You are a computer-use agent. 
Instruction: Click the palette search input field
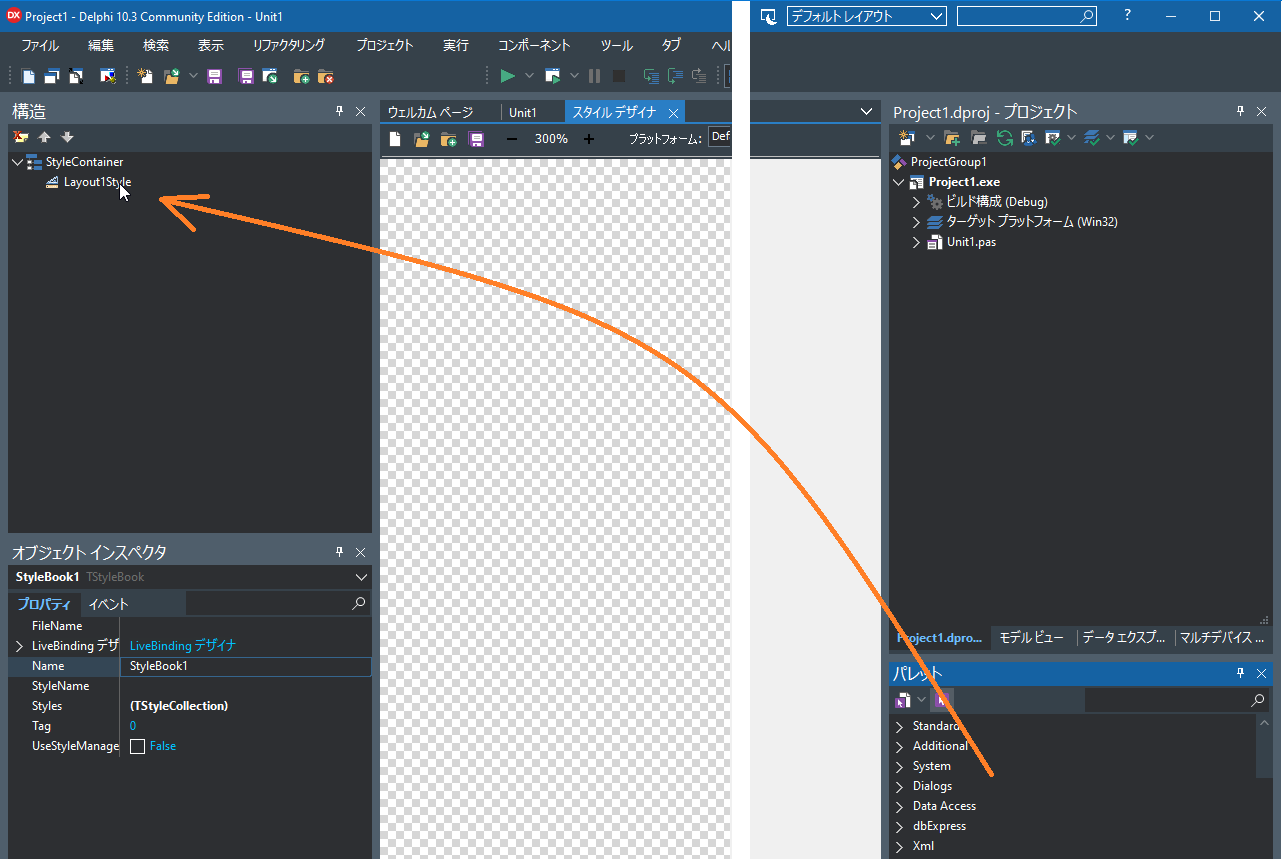1168,701
